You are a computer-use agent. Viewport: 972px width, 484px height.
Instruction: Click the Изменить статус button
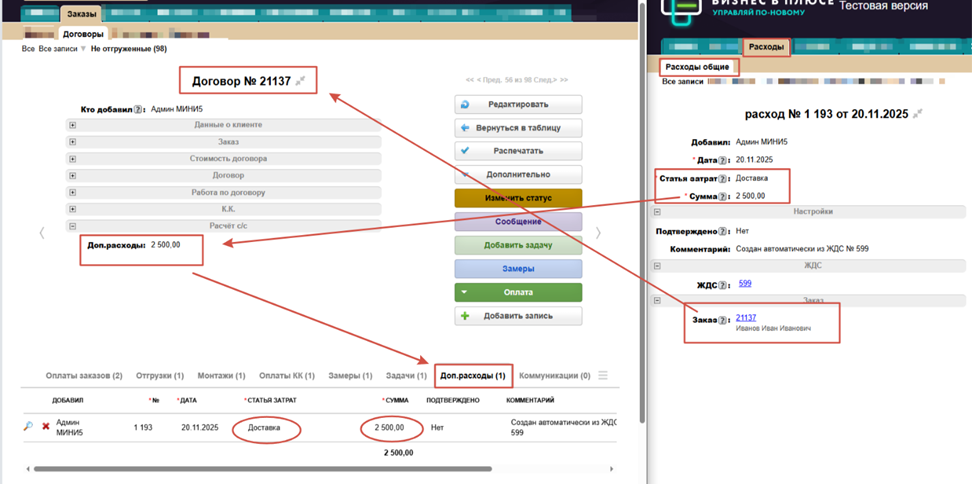(x=518, y=198)
